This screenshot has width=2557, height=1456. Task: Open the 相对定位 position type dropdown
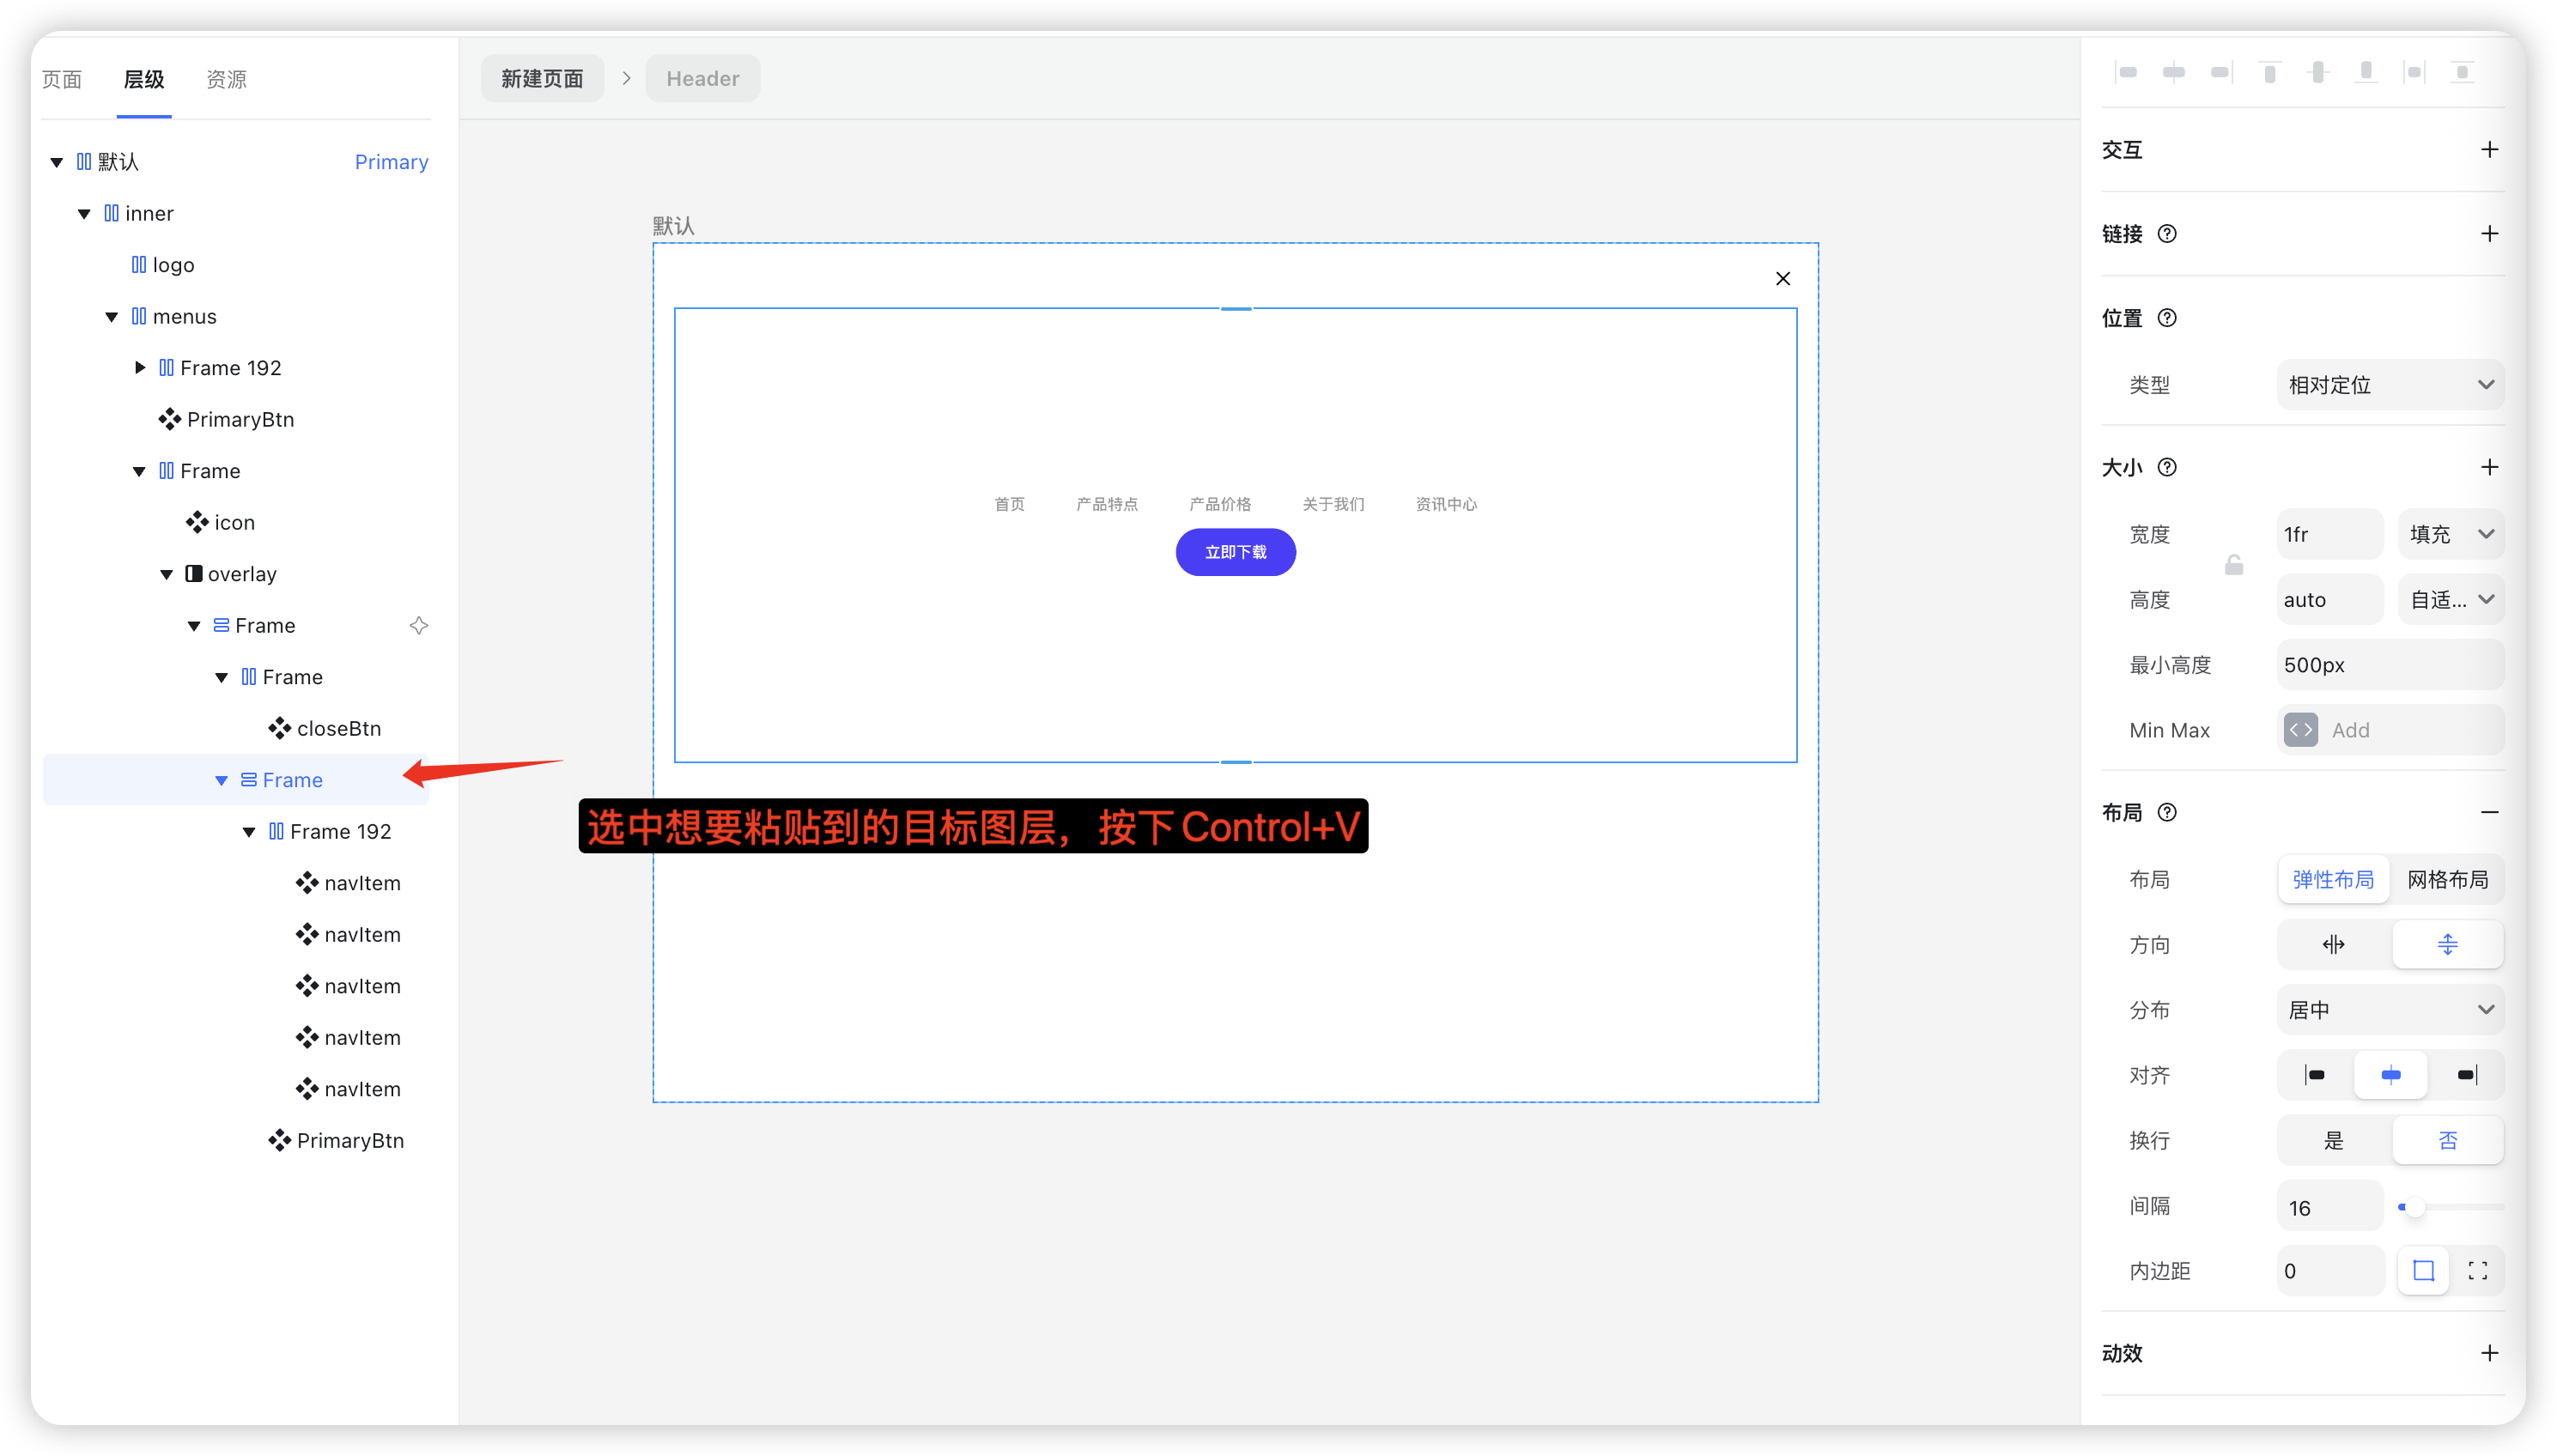pyautogui.click(x=2389, y=385)
